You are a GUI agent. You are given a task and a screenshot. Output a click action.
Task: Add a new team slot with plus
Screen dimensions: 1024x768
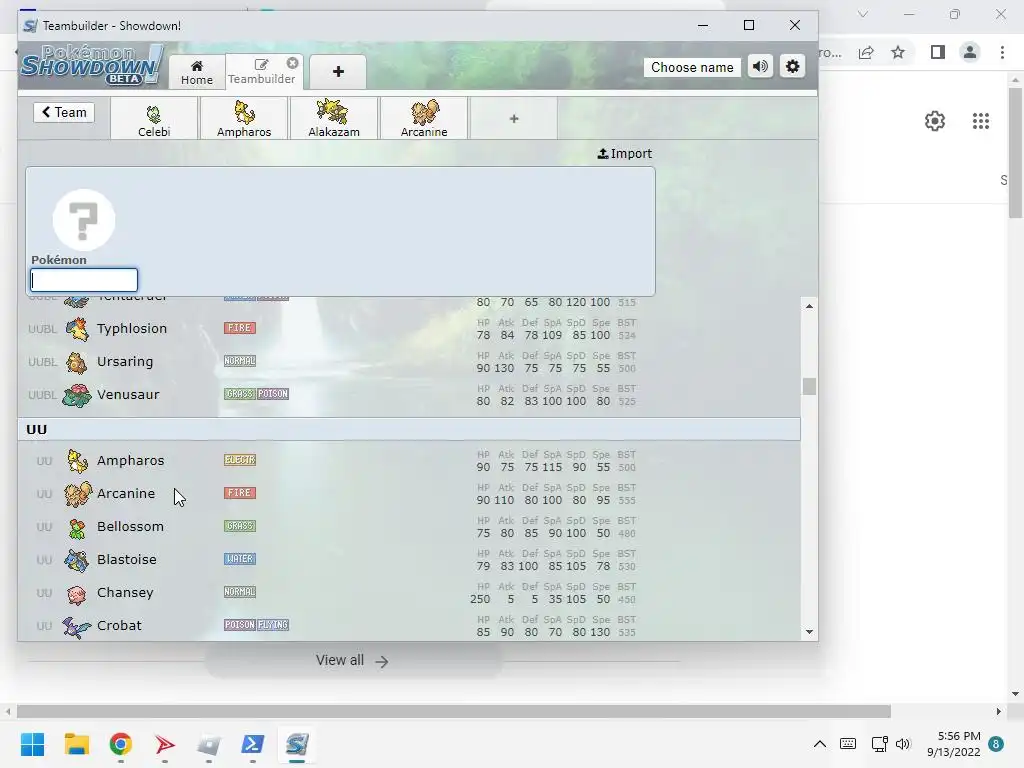pyautogui.click(x=514, y=118)
